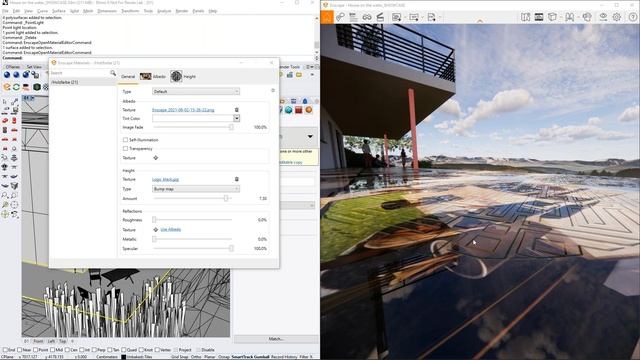This screenshot has height=360, width=640.
Task: Click the red square icon right of the dialog
Action: click(299, 110)
